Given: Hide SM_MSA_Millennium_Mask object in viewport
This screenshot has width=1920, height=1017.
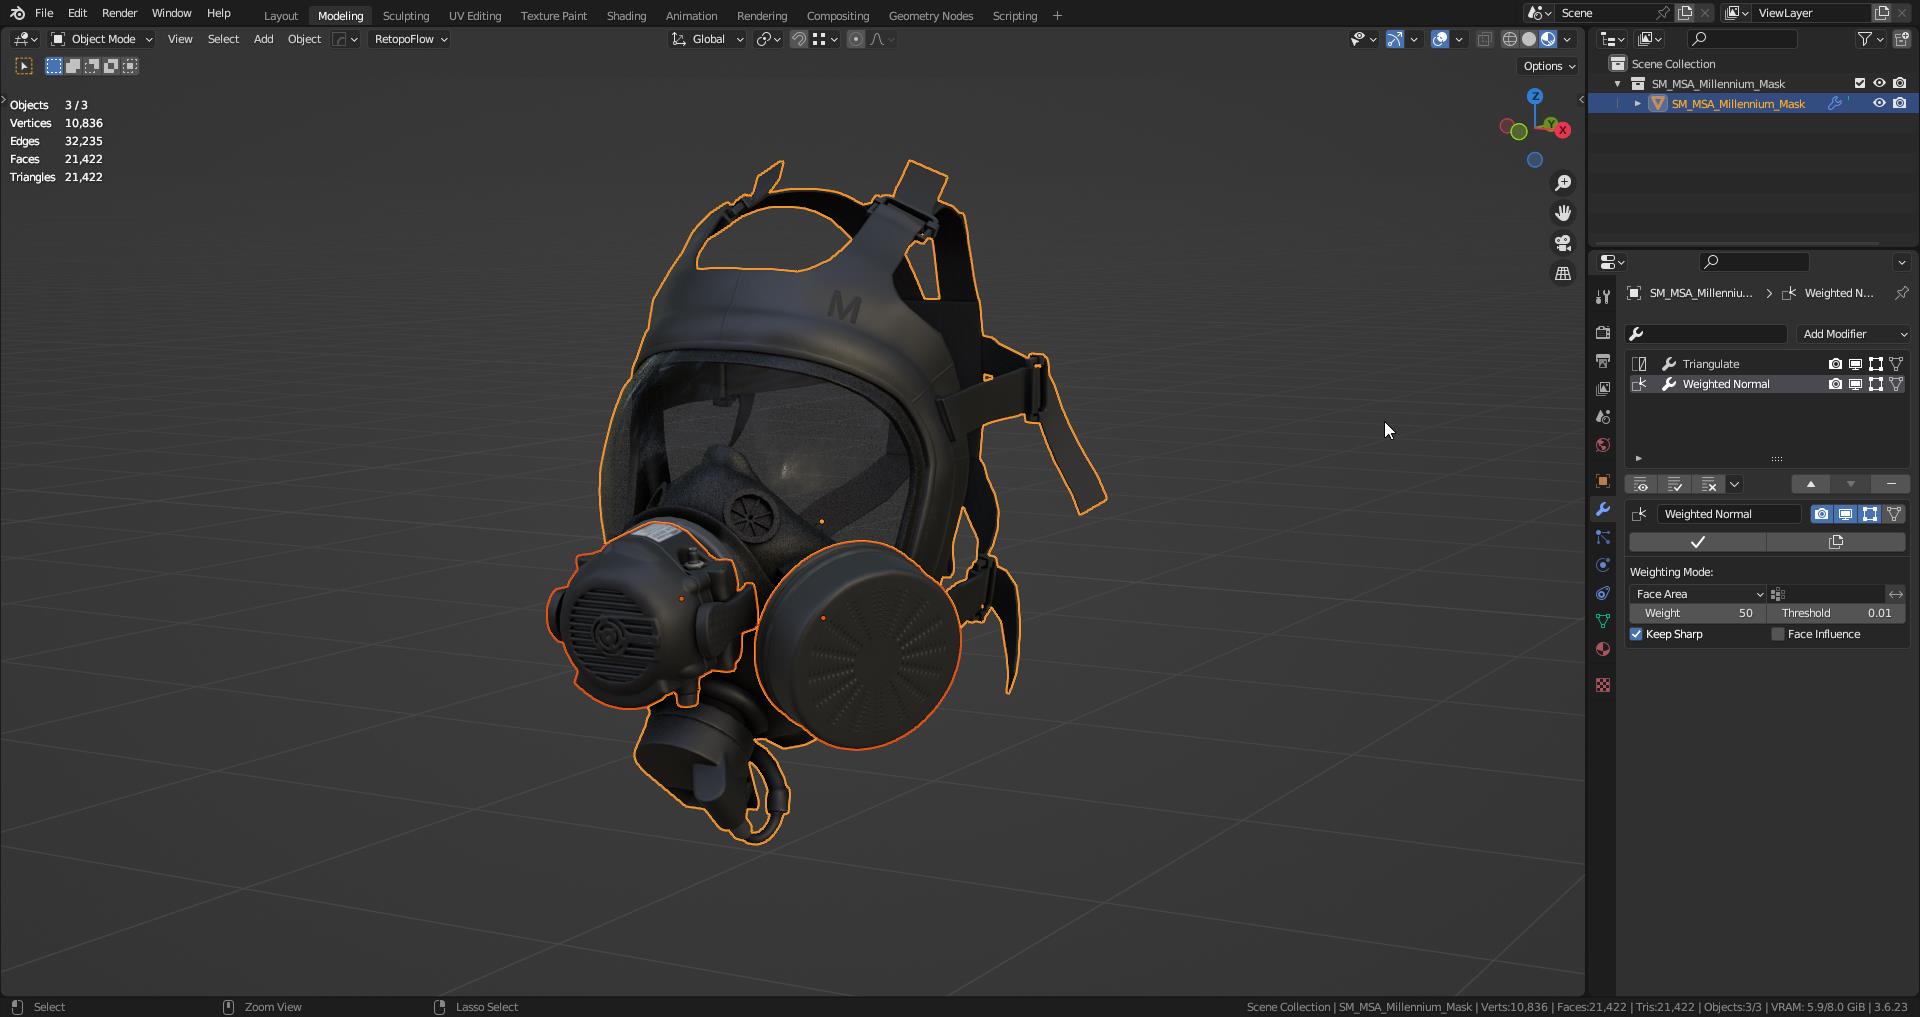Looking at the screenshot, I should pyautogui.click(x=1879, y=103).
